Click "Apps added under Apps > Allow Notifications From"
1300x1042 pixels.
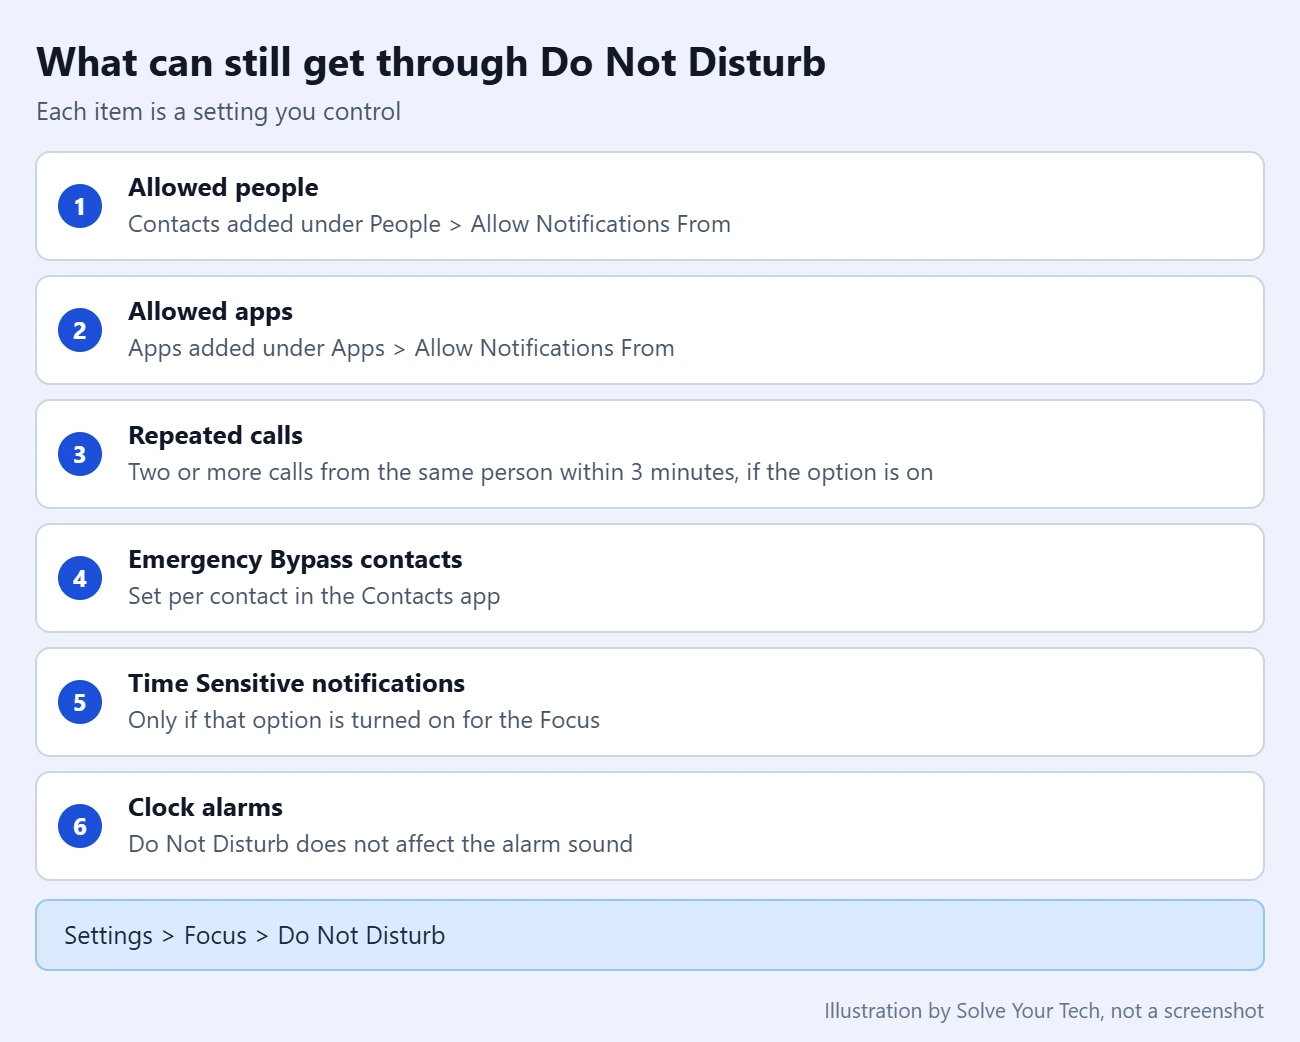401,348
